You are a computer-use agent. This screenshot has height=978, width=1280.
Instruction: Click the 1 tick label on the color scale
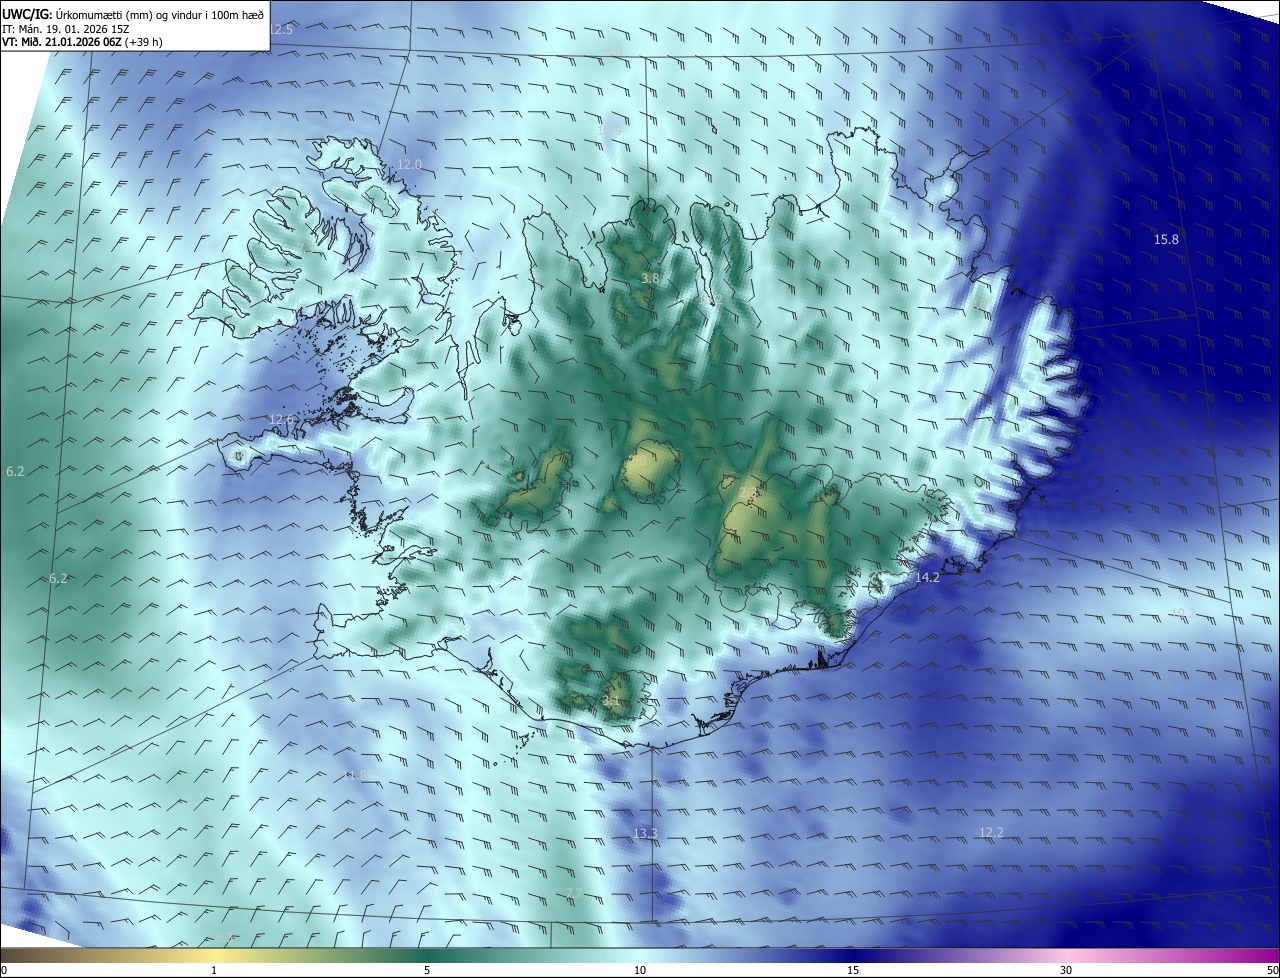[214, 970]
